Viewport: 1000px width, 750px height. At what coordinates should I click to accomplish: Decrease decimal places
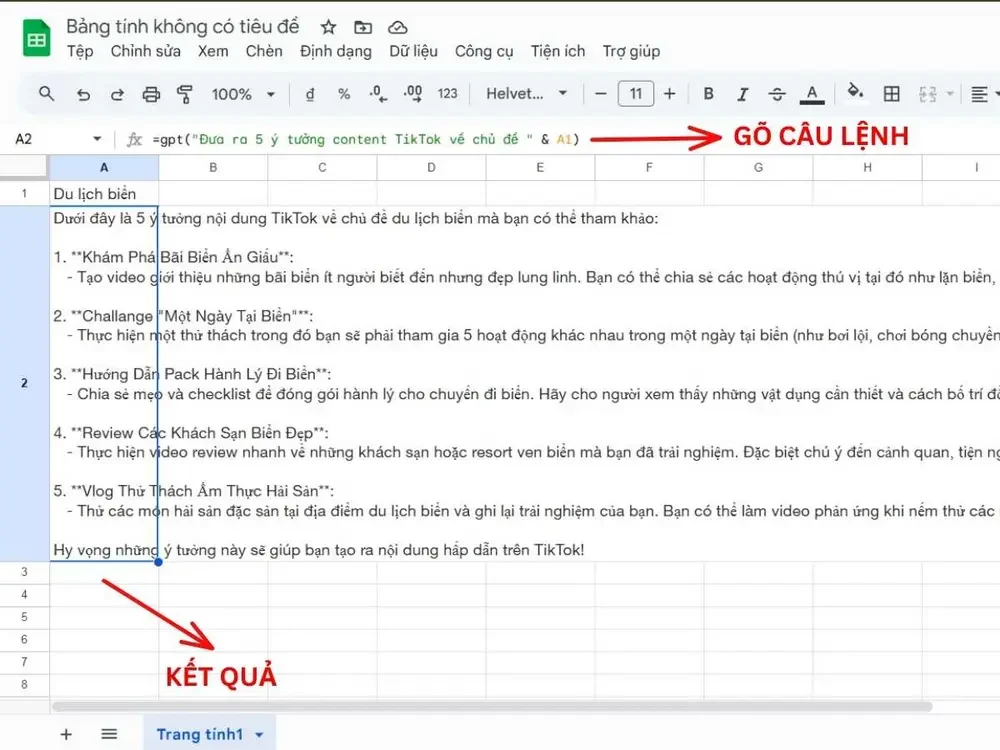coord(378,94)
